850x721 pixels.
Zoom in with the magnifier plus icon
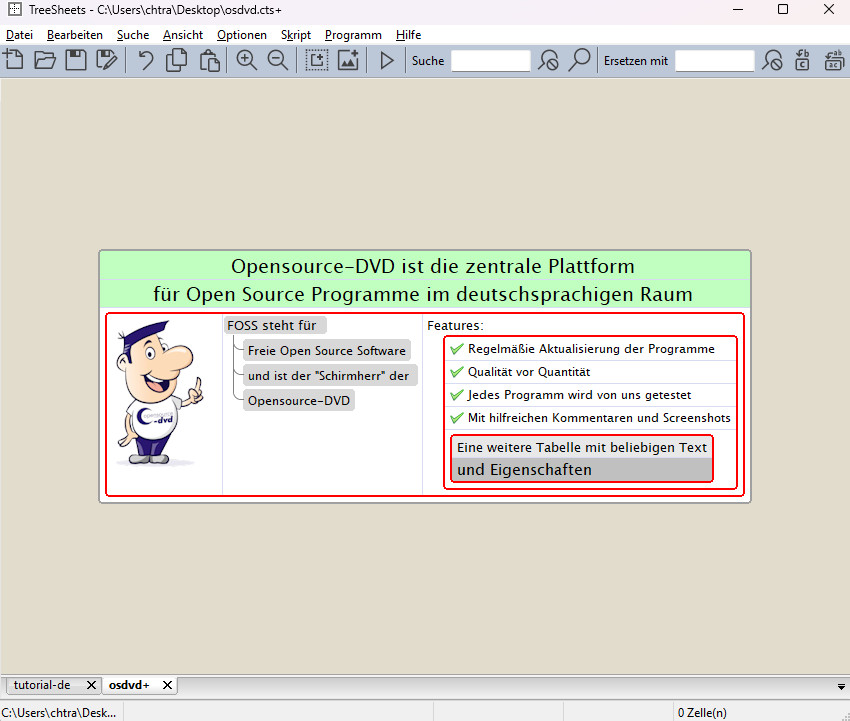pos(247,60)
